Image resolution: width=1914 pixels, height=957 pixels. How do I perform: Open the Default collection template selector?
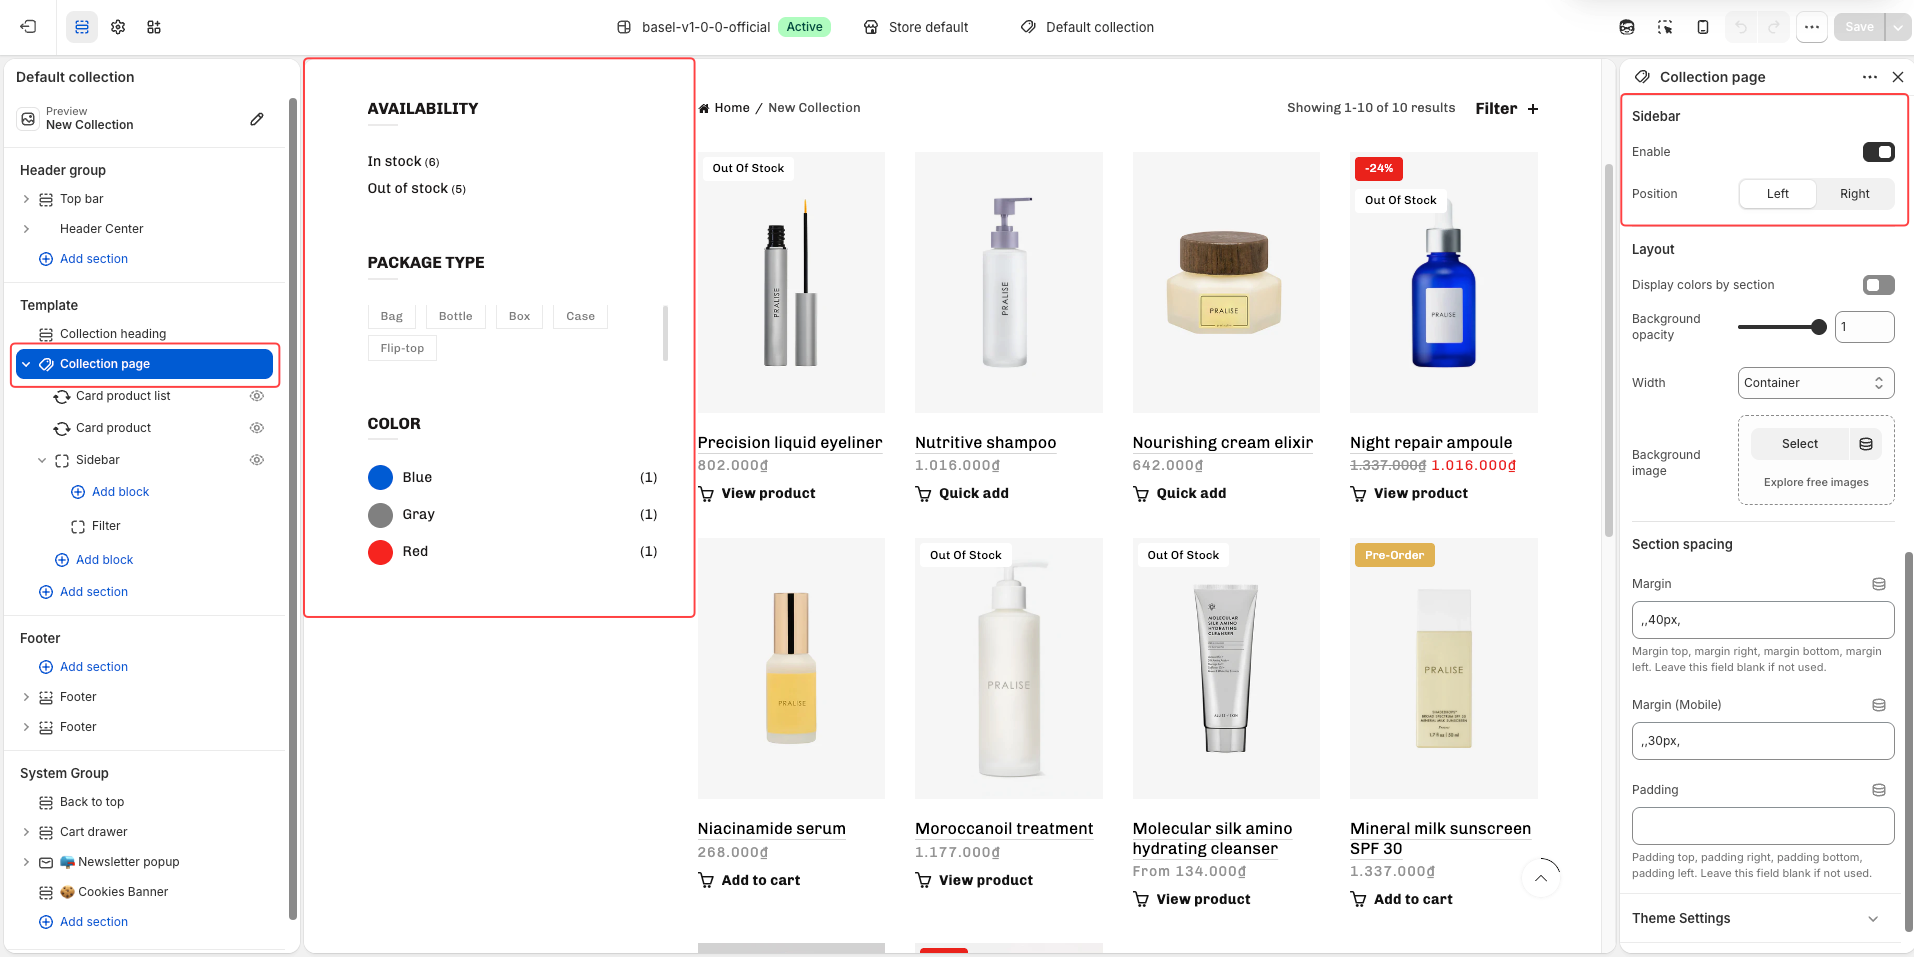pos(1087,27)
